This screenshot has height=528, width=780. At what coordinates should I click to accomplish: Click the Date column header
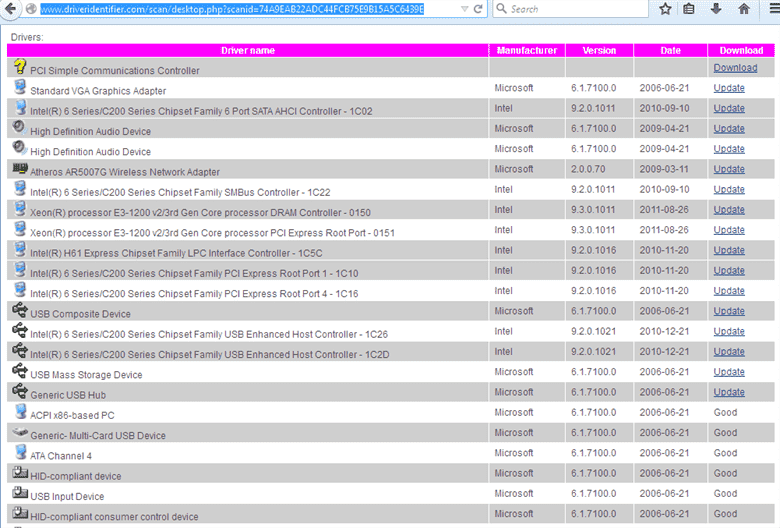[x=670, y=50]
